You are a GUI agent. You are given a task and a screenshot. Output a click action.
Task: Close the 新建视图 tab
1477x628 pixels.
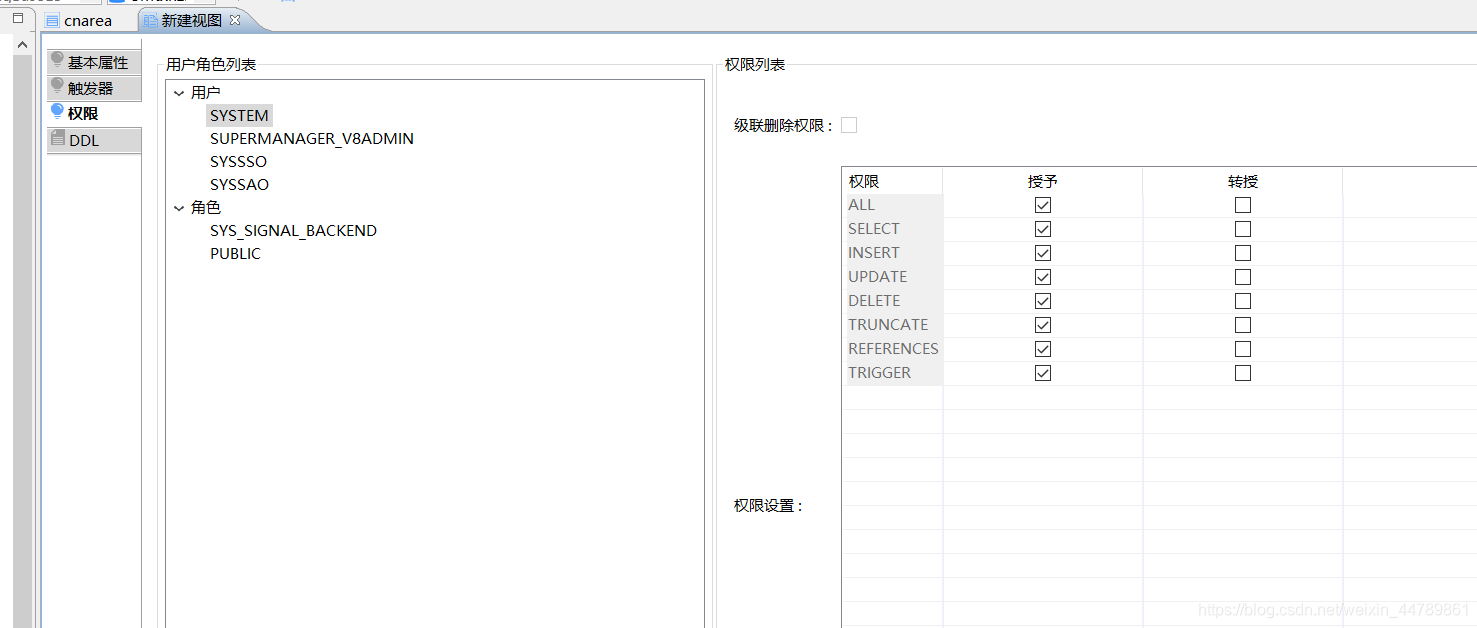click(x=235, y=20)
